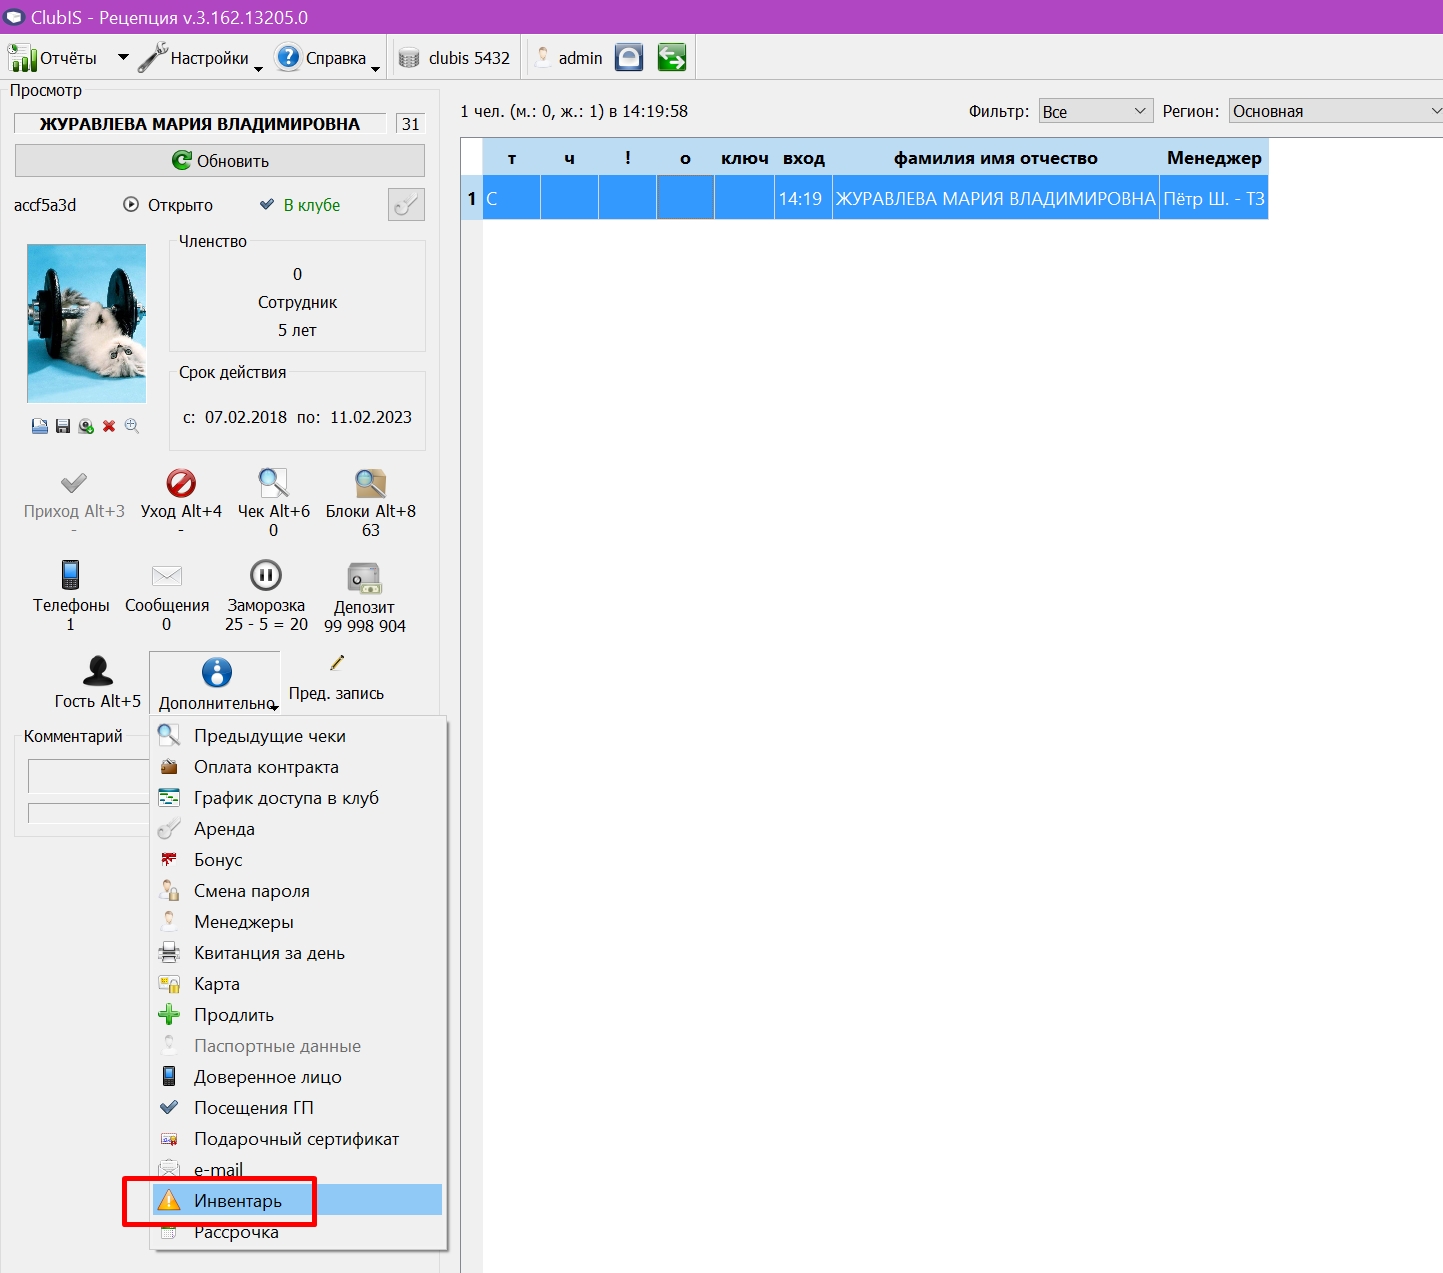Expand the Отчёты dropdown arrow
Image resolution: width=1443 pixels, height=1273 pixels.
123,58
